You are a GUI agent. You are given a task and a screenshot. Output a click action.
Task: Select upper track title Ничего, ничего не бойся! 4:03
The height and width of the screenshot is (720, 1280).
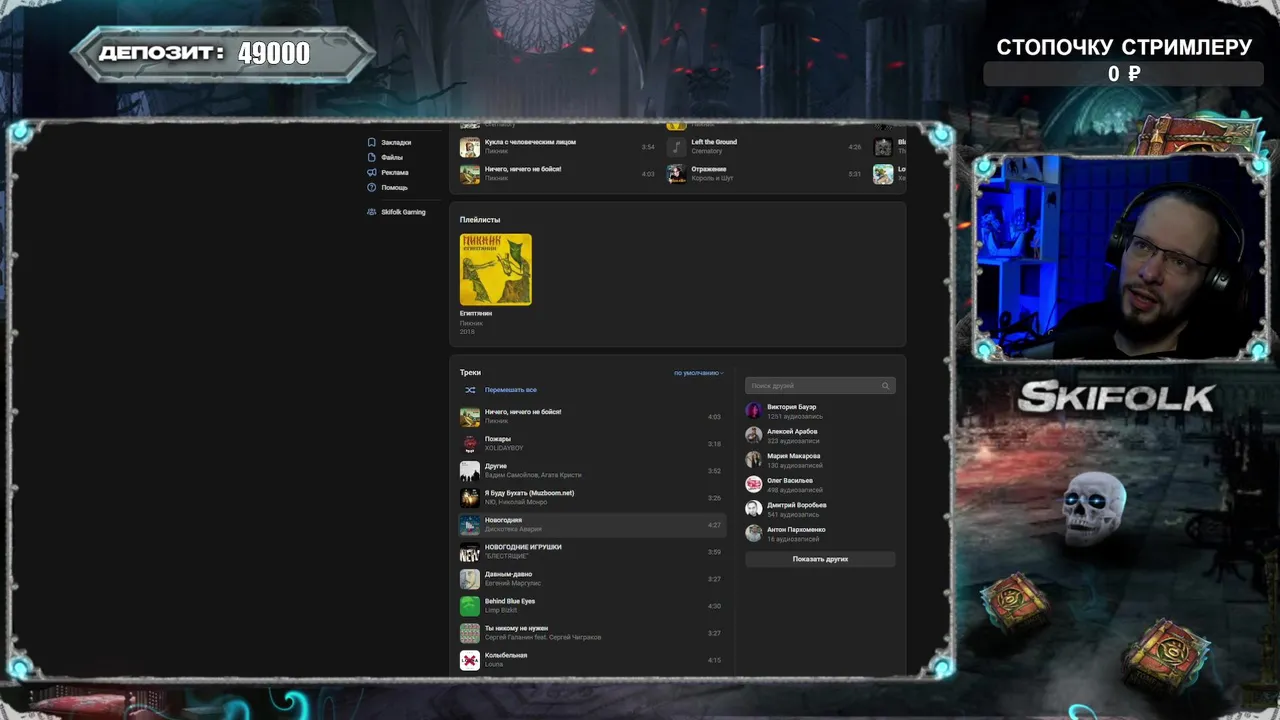click(523, 169)
